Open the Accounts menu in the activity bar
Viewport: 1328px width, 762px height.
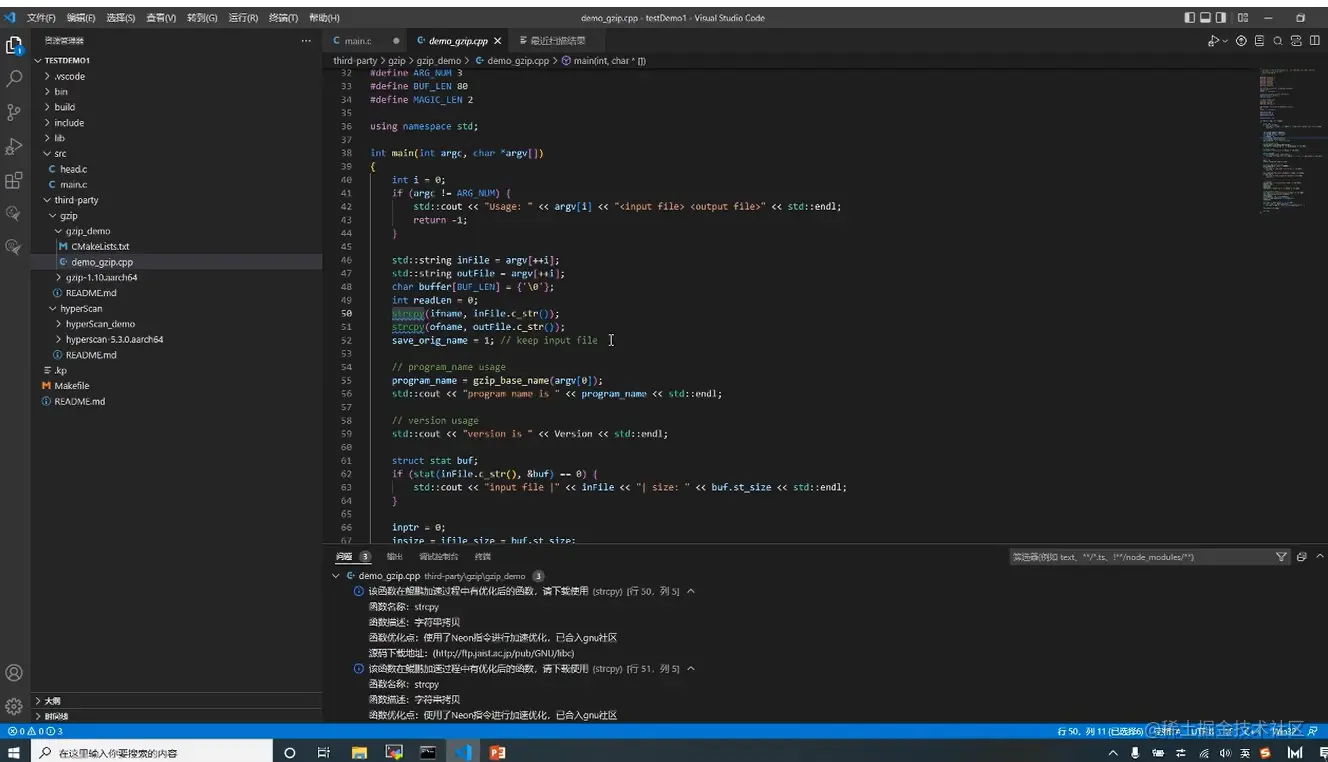[14, 673]
